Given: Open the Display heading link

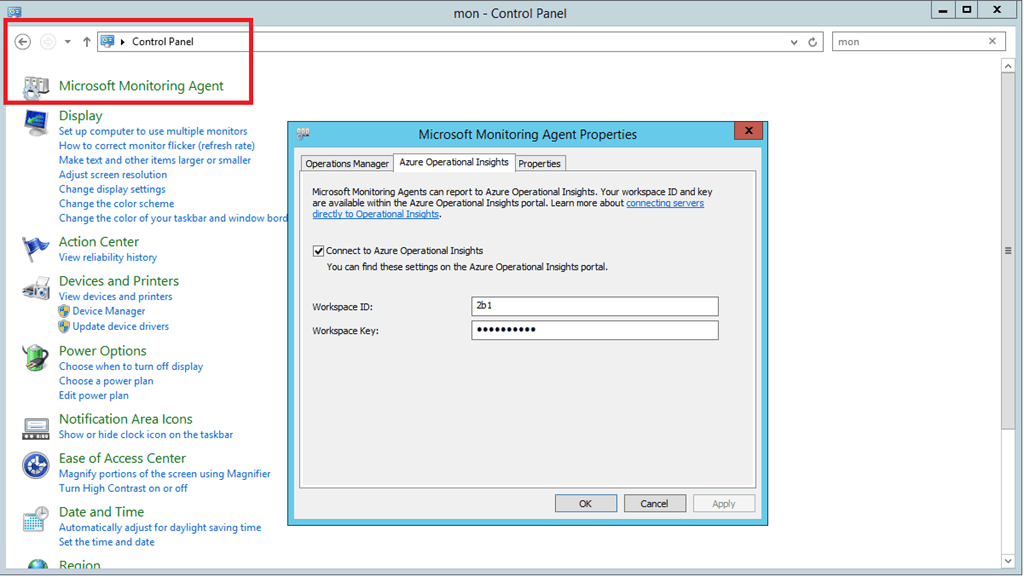Looking at the screenshot, I should 80,116.
